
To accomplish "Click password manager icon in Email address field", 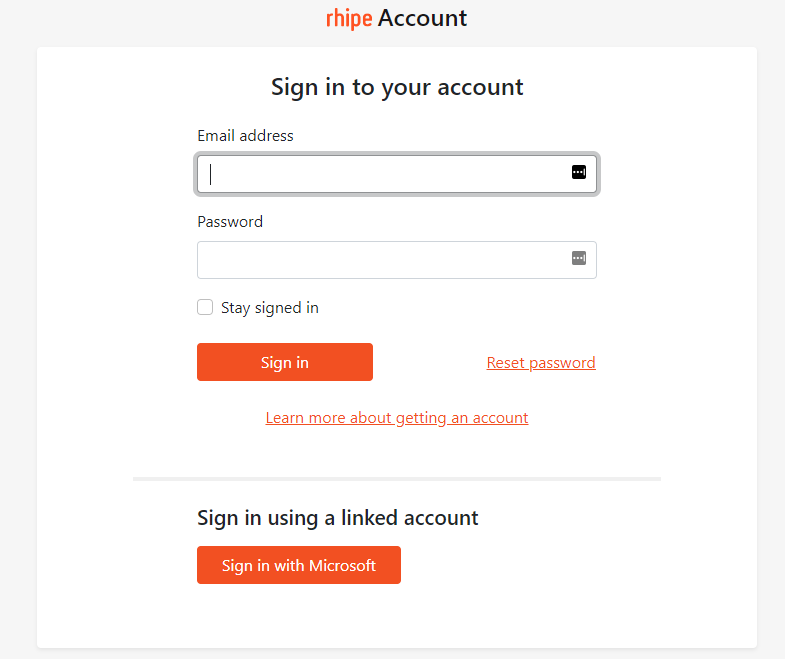I will point(578,172).
